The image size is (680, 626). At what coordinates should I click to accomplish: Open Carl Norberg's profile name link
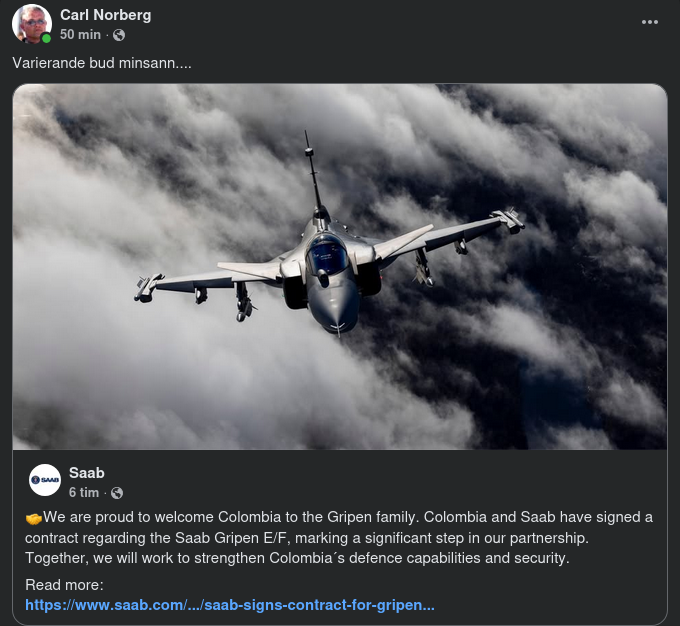106,14
